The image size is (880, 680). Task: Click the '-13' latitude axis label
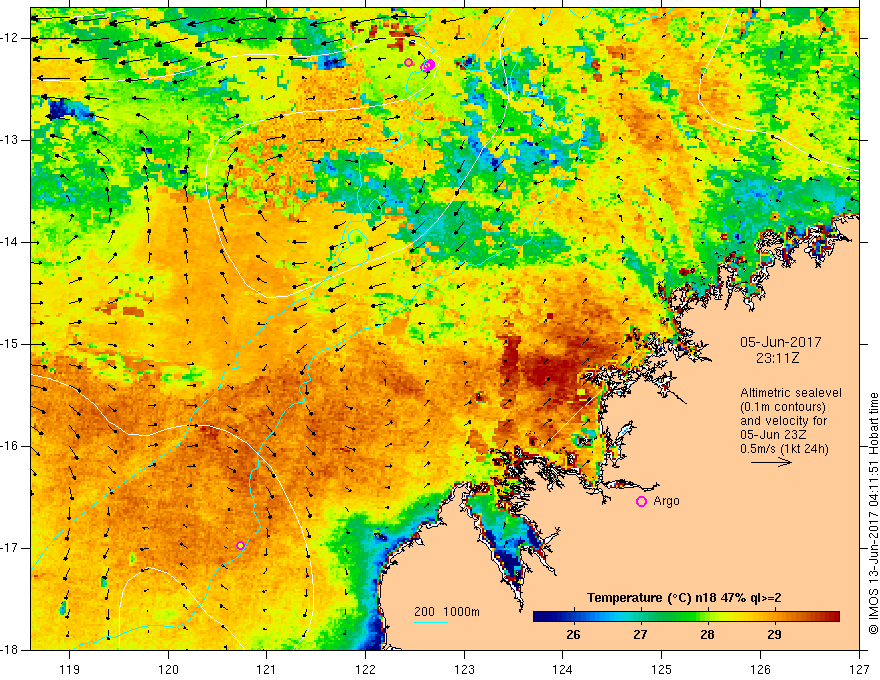pyautogui.click(x=11, y=140)
